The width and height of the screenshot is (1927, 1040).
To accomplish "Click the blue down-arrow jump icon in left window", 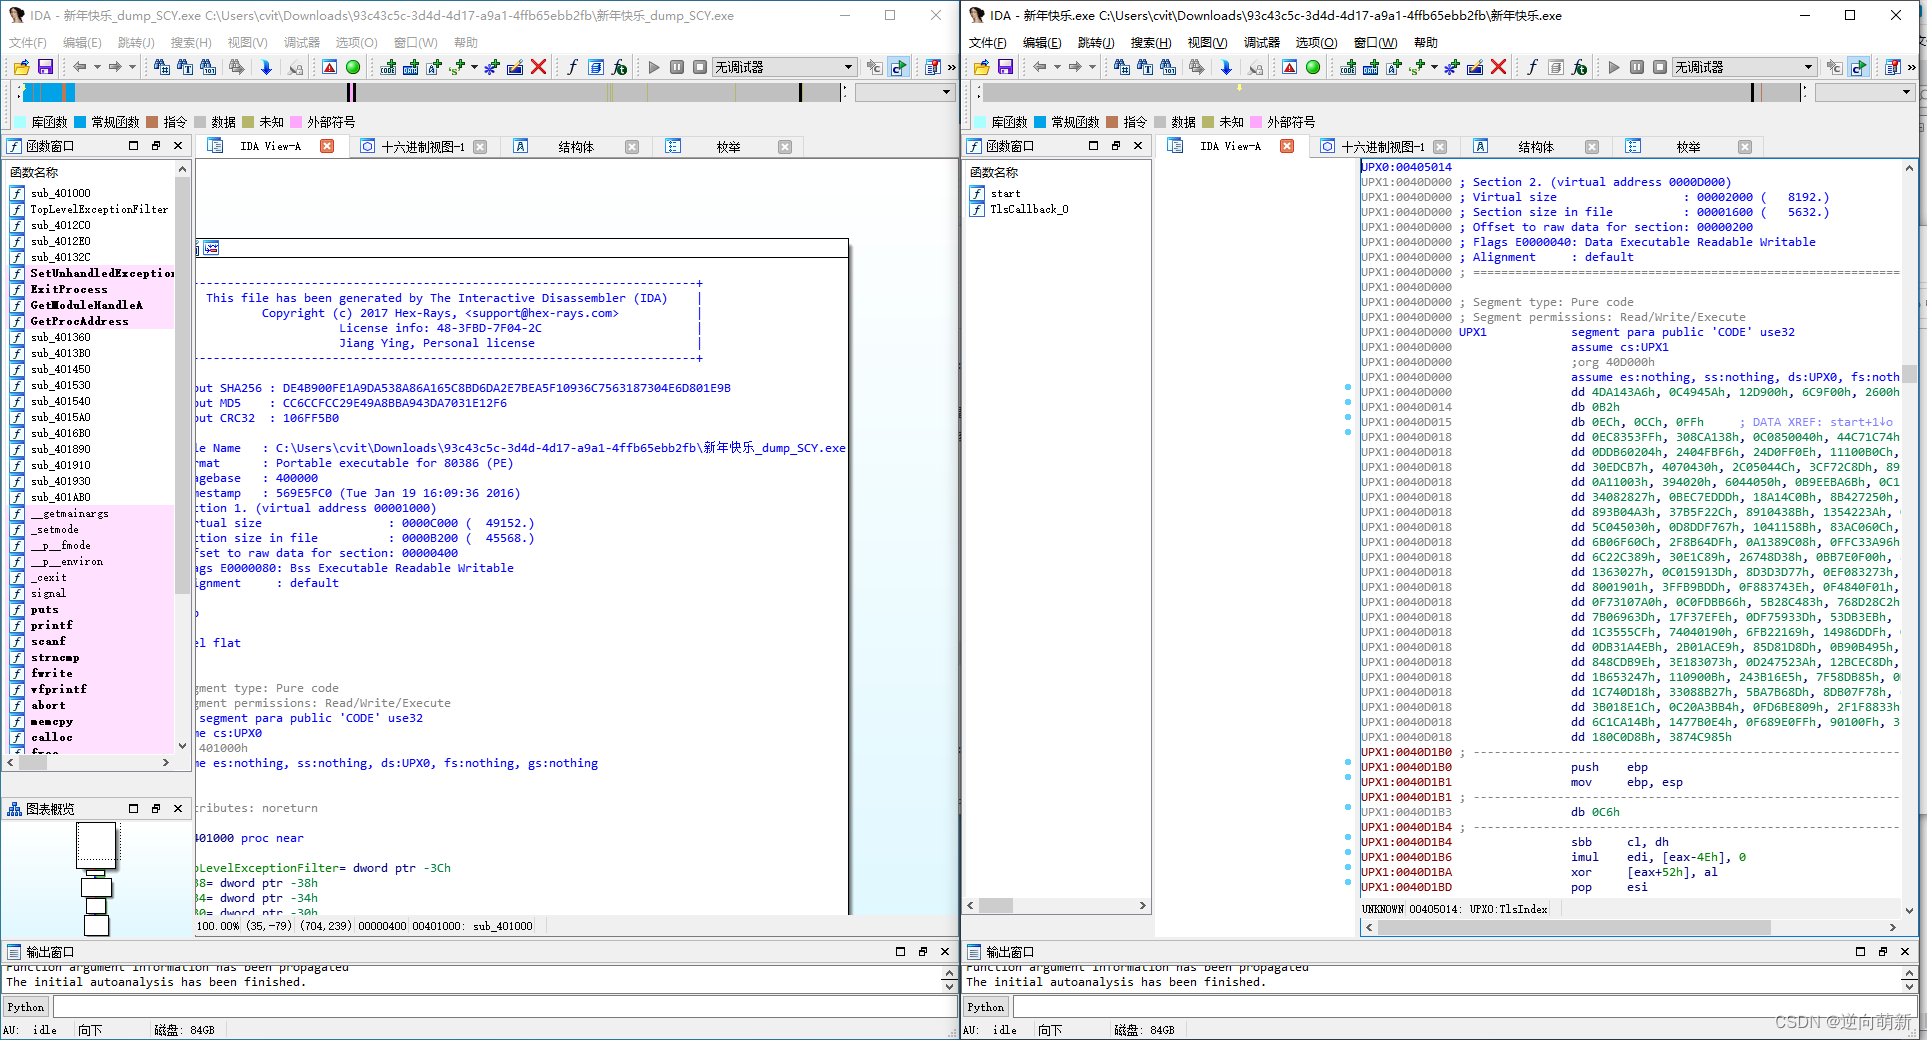I will (266, 67).
